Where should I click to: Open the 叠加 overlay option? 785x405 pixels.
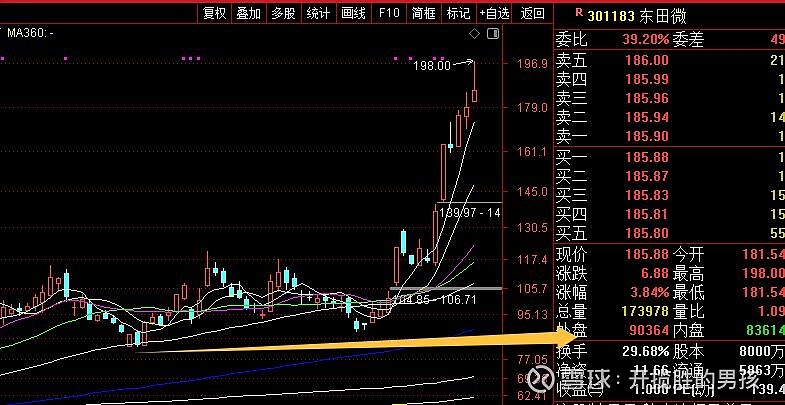[x=249, y=14]
